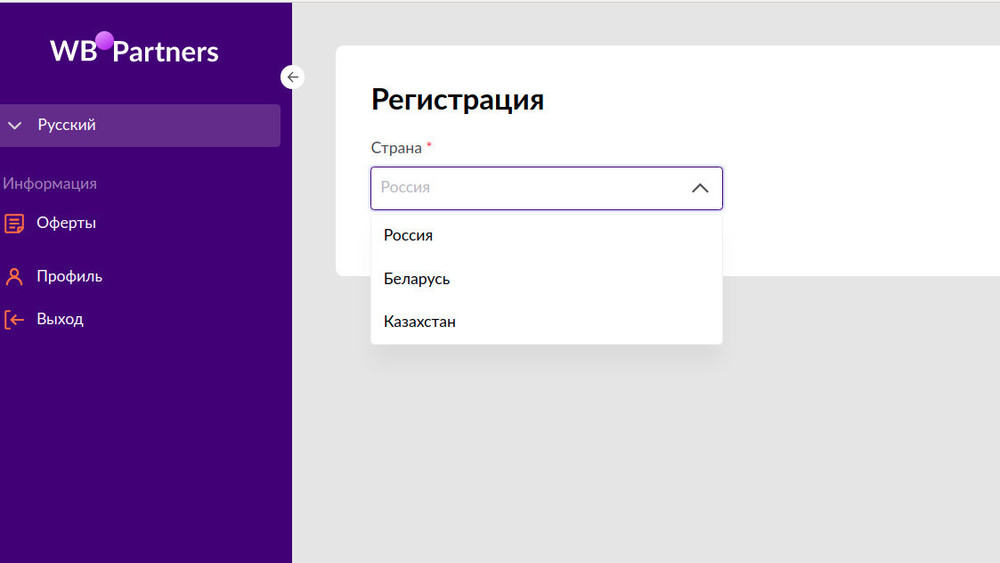Click the Профиль person icon
The width and height of the screenshot is (1000, 563).
14,277
